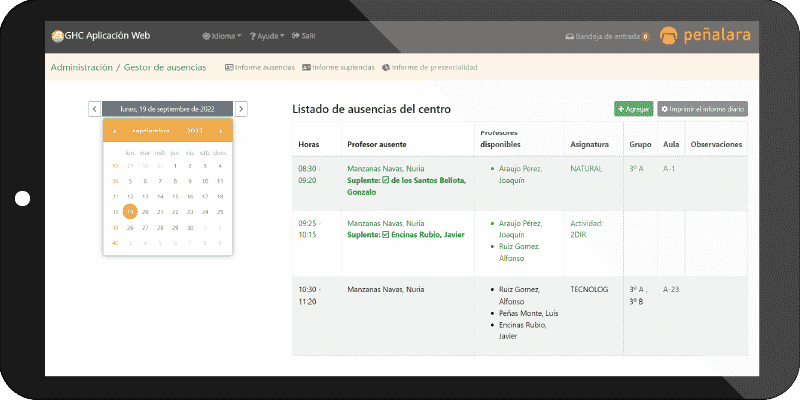Screen dimensions: 800x400
Task: Select day 15 in calendar
Action: [x=175, y=196]
